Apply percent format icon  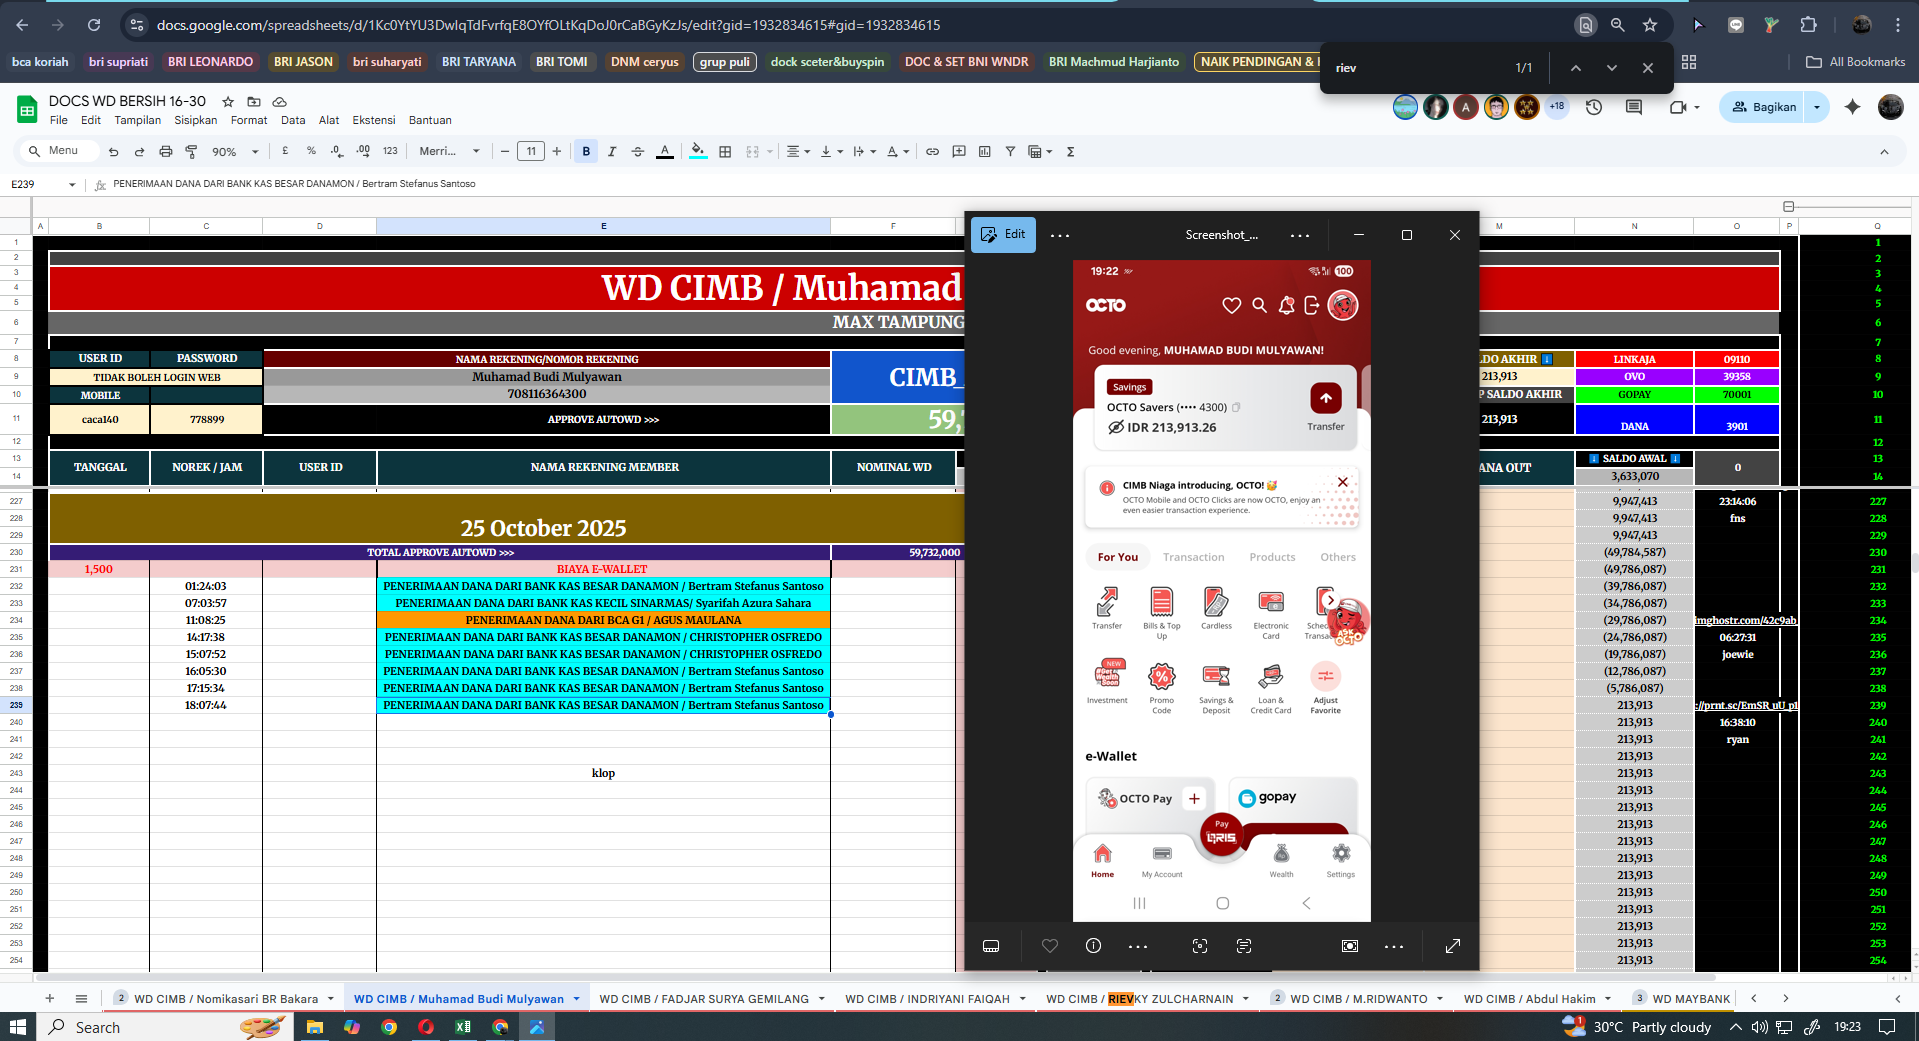[311, 151]
